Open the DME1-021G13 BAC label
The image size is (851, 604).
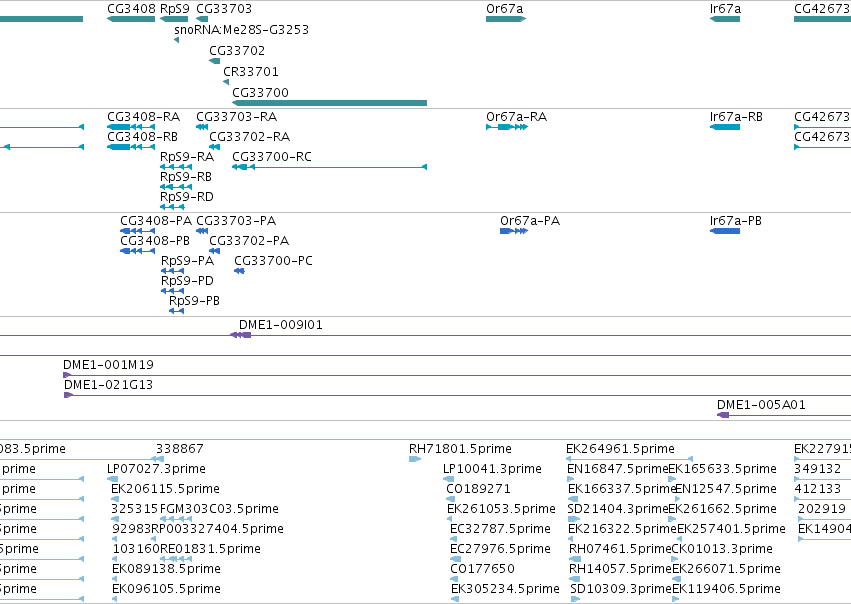[109, 385]
